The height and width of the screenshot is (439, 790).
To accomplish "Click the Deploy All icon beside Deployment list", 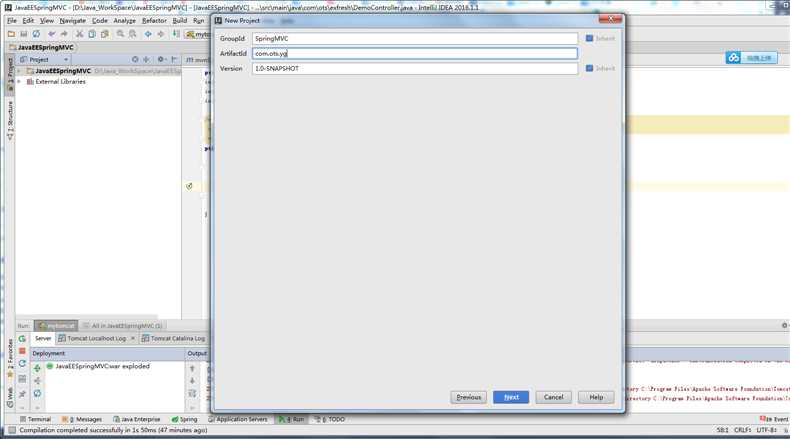I will coord(37,368).
